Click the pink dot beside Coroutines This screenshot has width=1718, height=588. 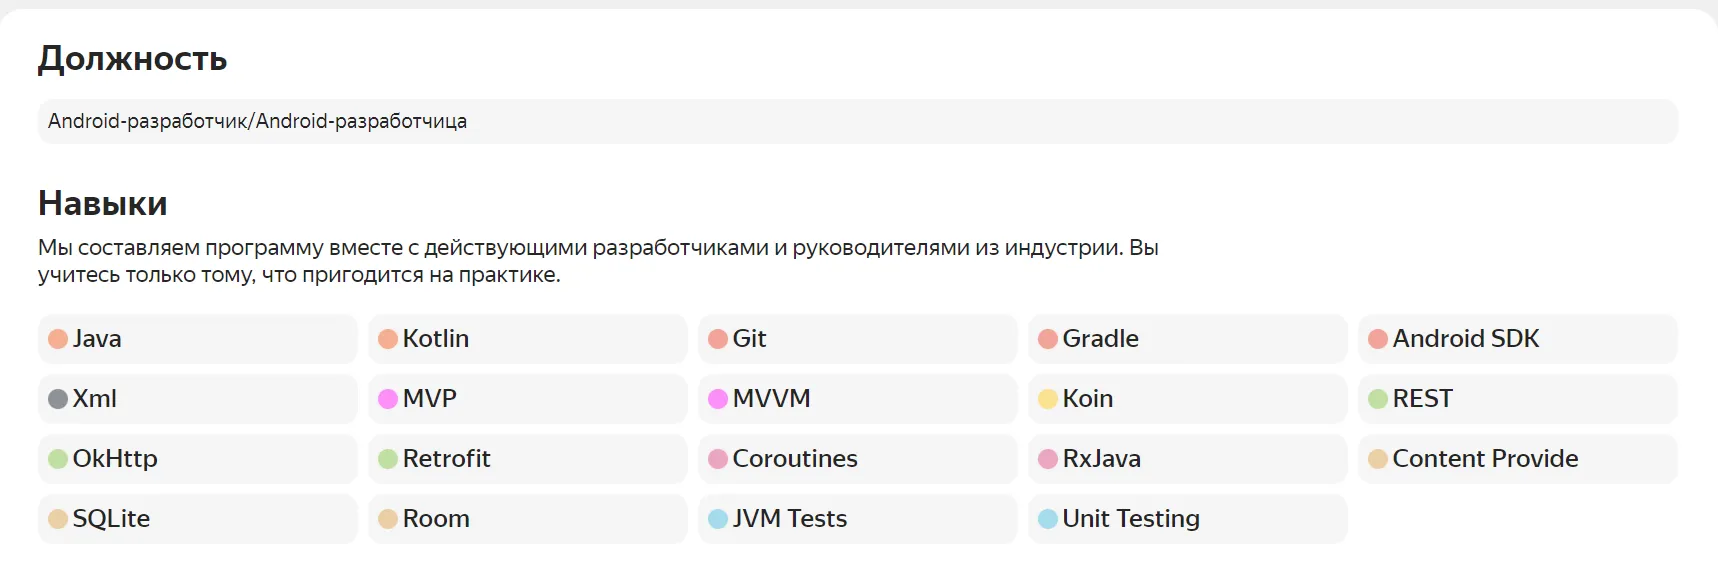pos(718,459)
